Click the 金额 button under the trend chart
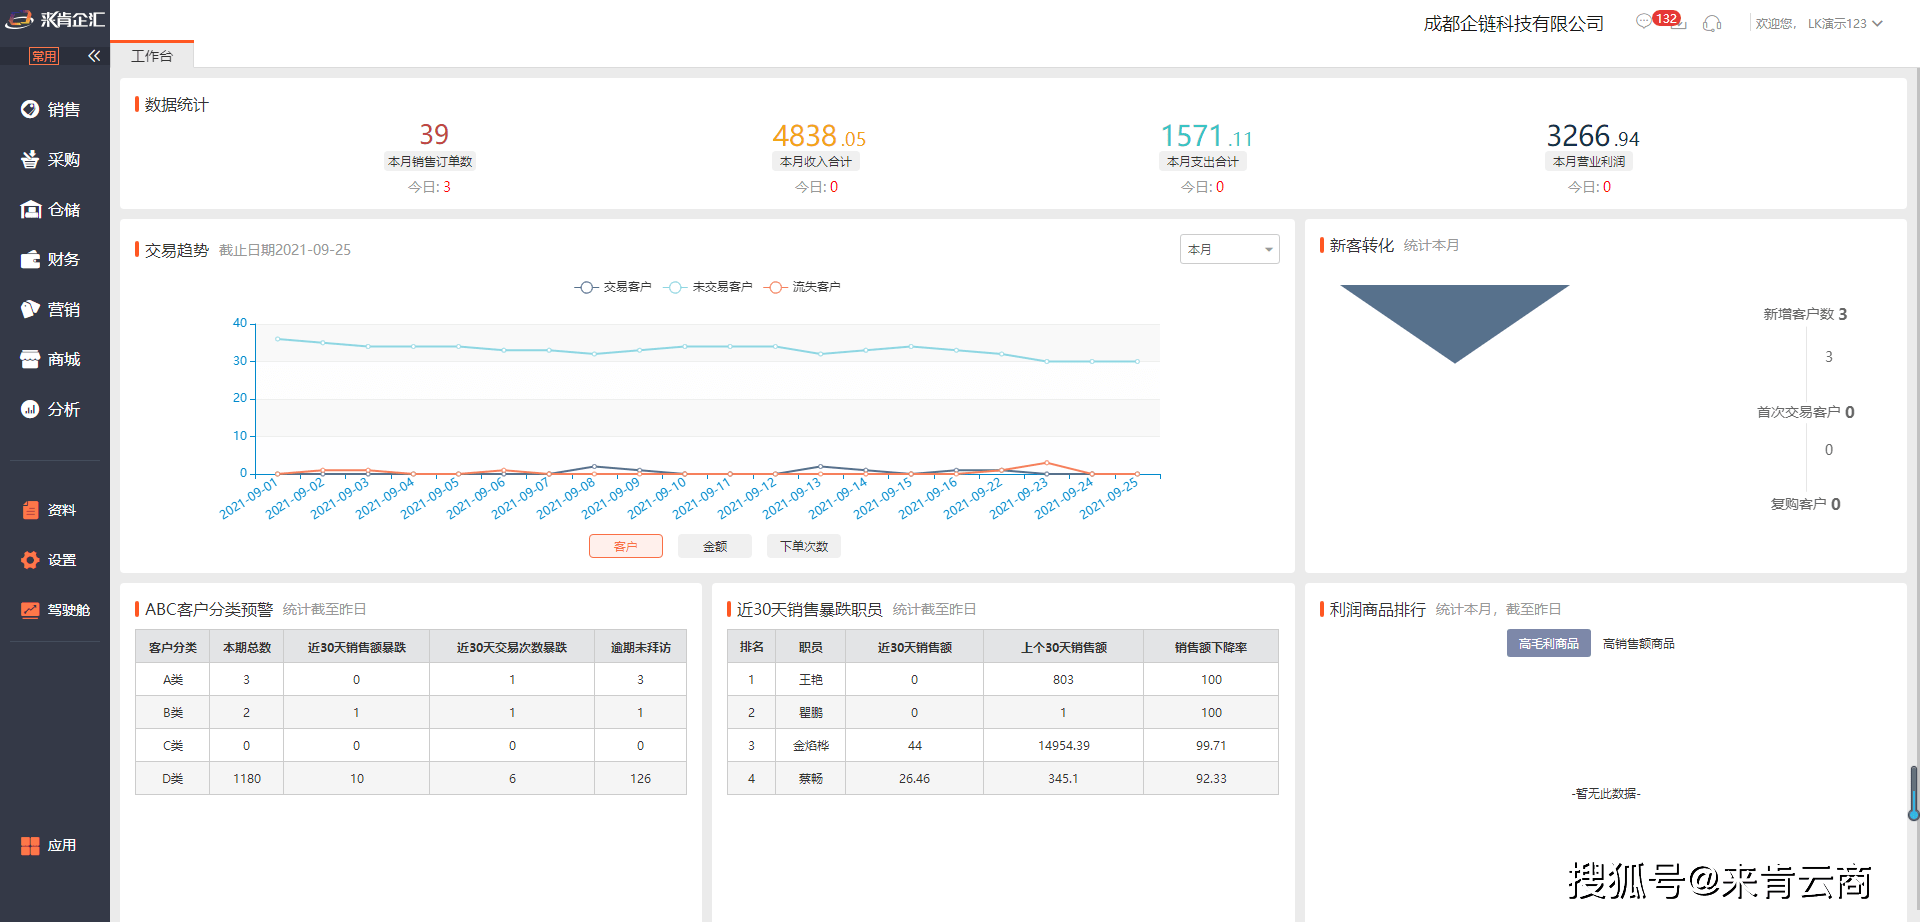The image size is (1920, 922). (714, 546)
